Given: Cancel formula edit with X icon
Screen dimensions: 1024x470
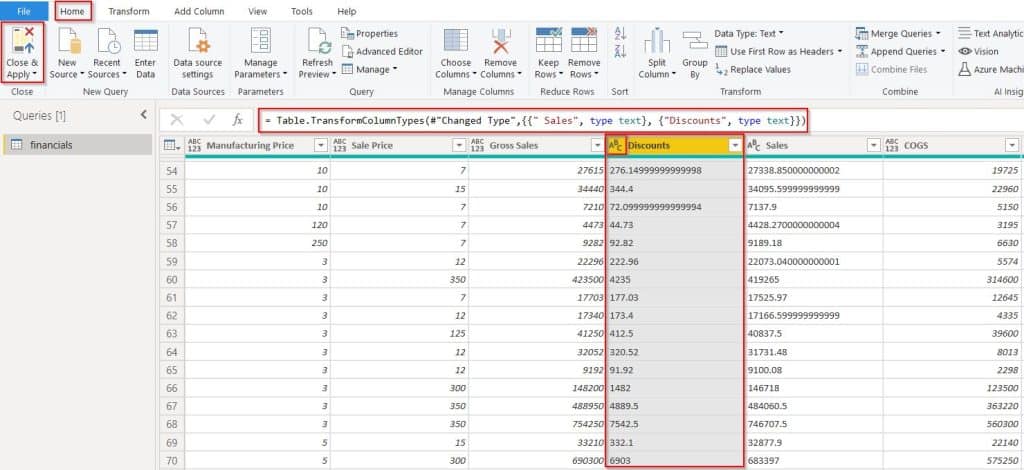Looking at the screenshot, I should click(x=176, y=119).
